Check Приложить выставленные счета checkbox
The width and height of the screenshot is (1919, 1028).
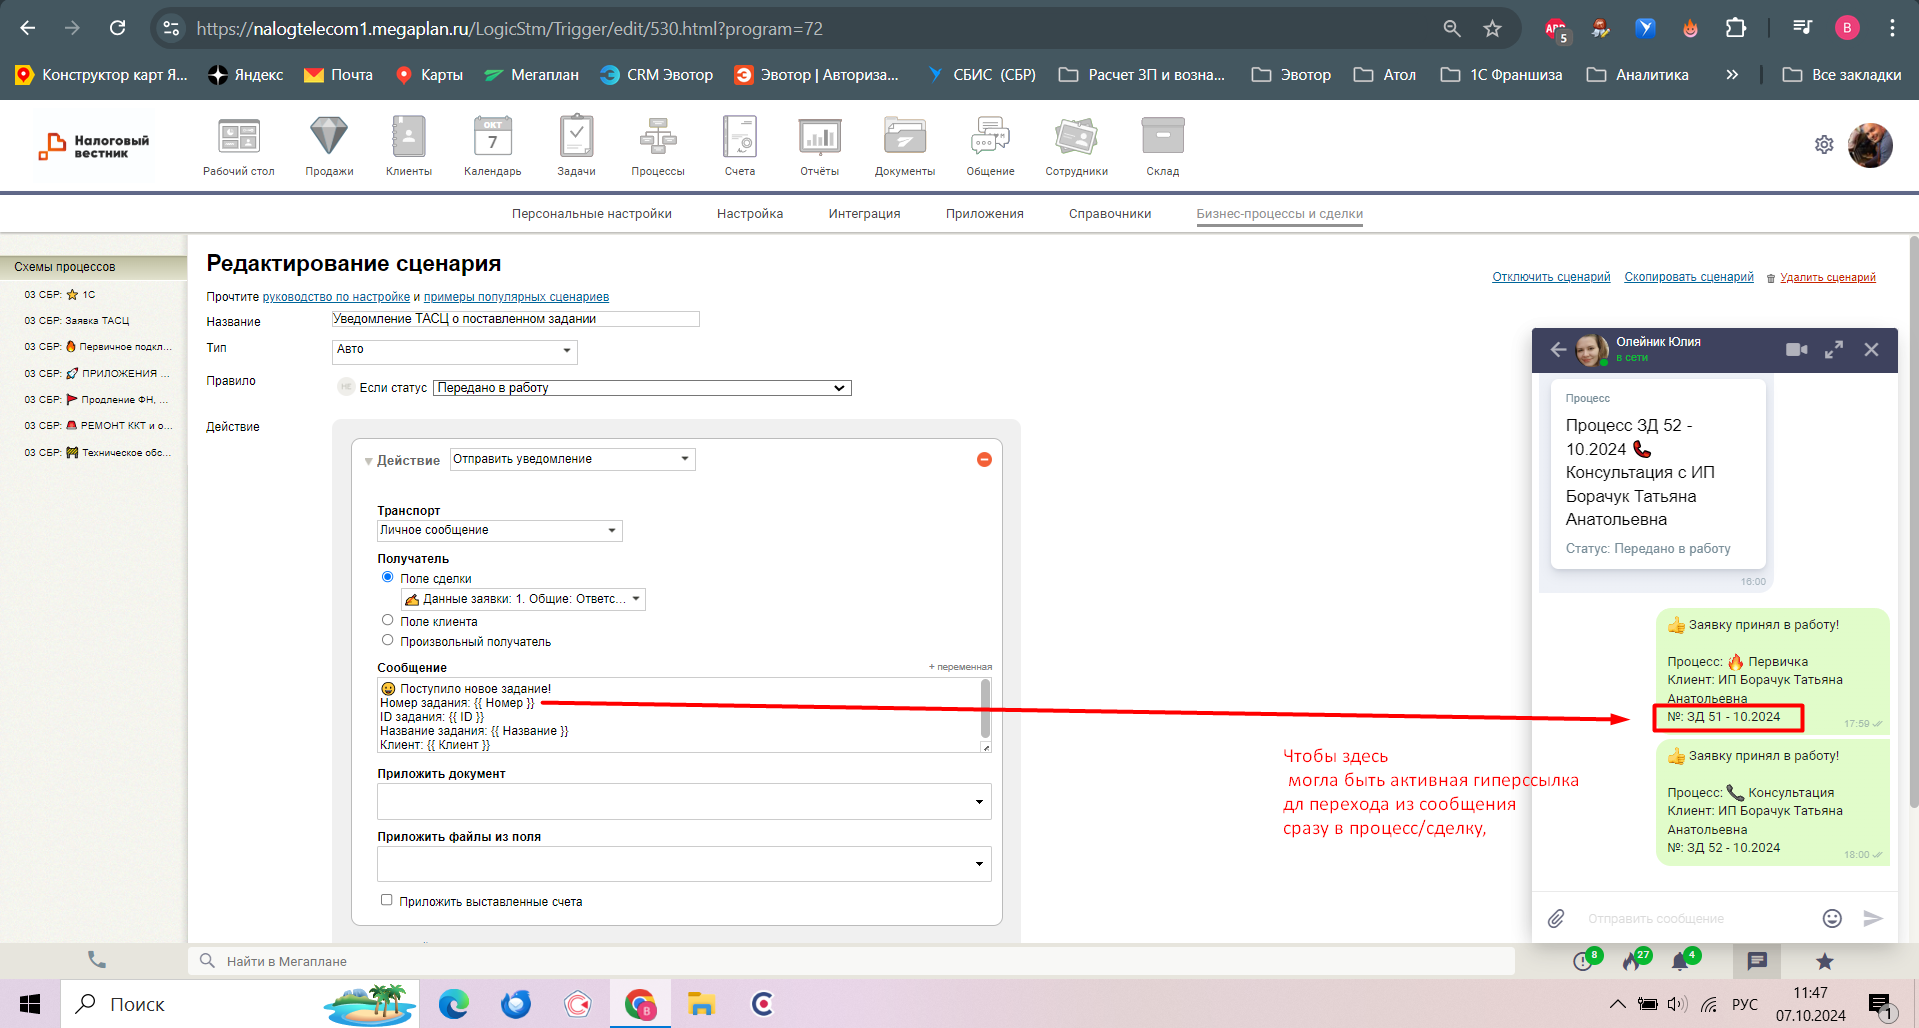[386, 900]
